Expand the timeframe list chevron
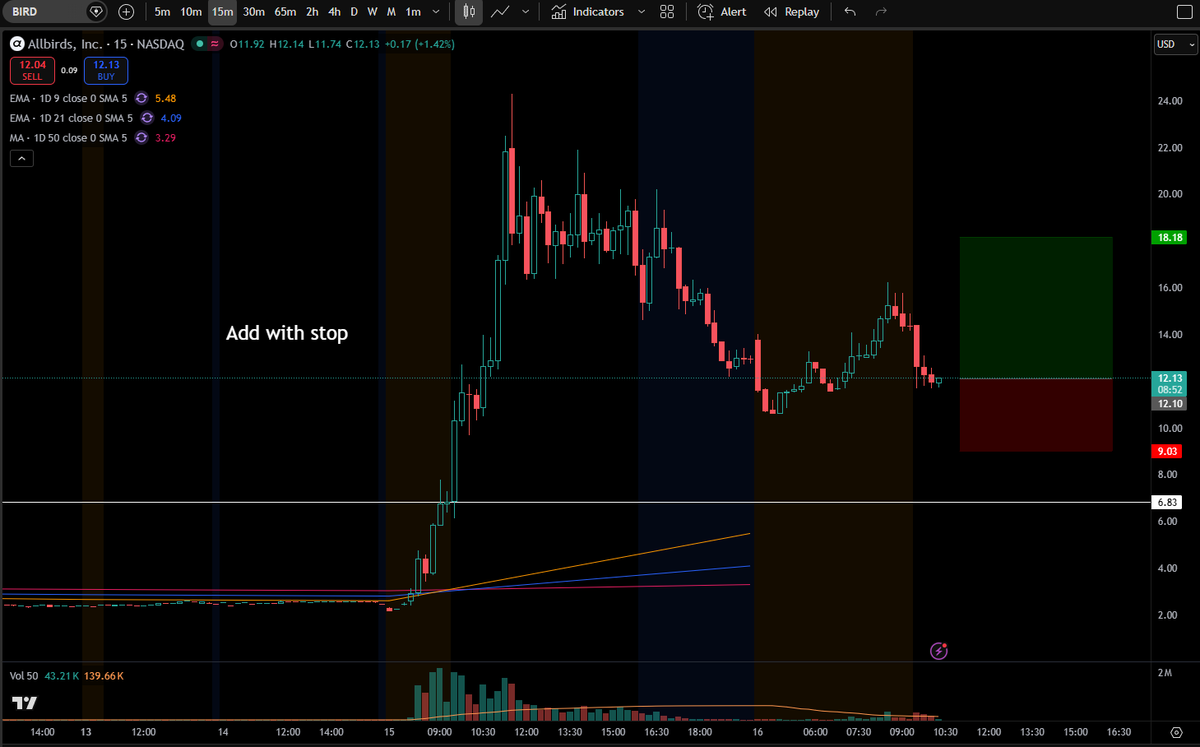 [436, 12]
